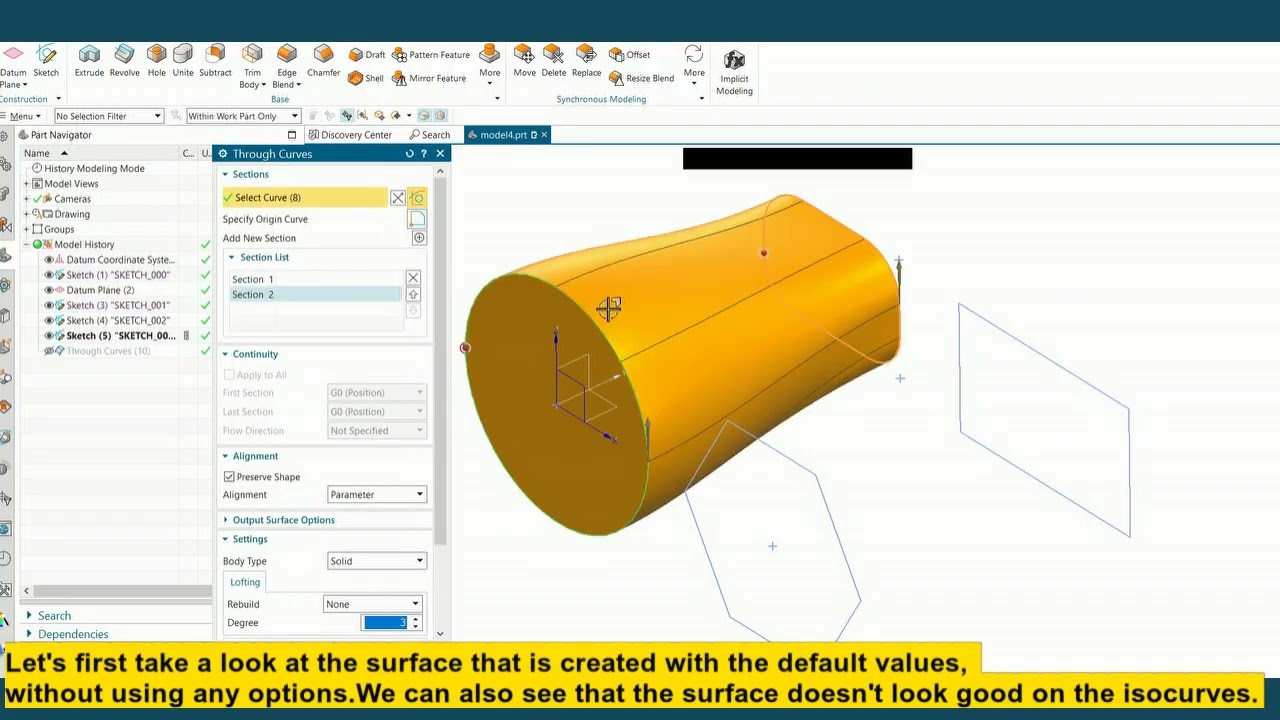Toggle visibility of Sketch (4) SKETCH_002
1280x720 pixels.
(48, 321)
